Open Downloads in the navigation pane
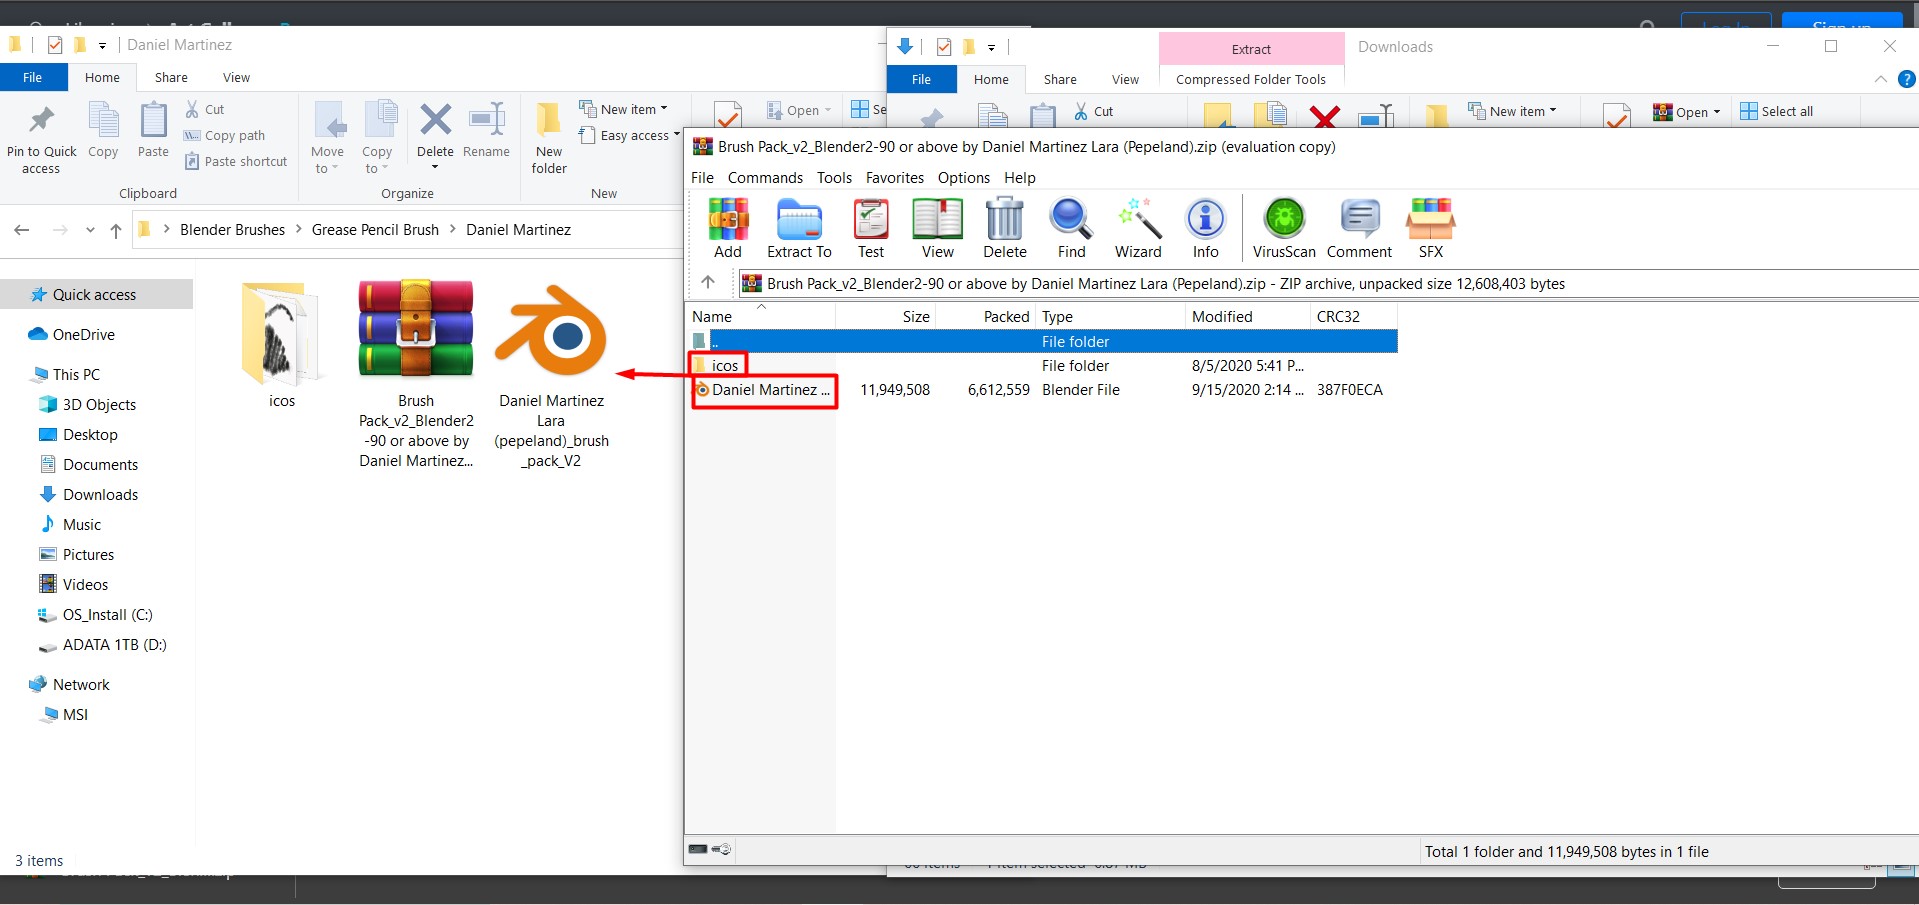1919x905 pixels. click(x=100, y=494)
